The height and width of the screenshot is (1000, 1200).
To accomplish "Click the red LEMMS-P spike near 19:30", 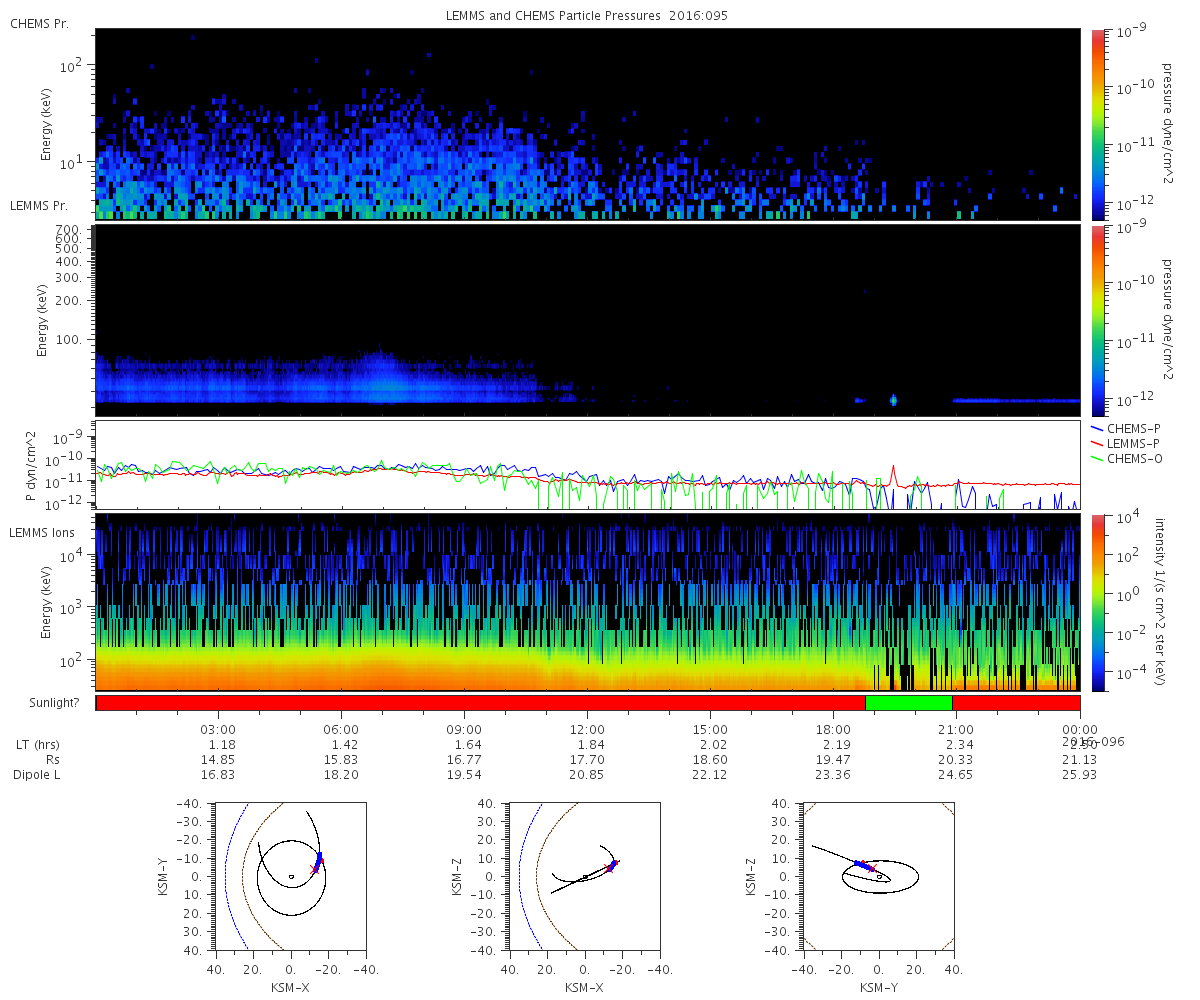I will point(893,472).
